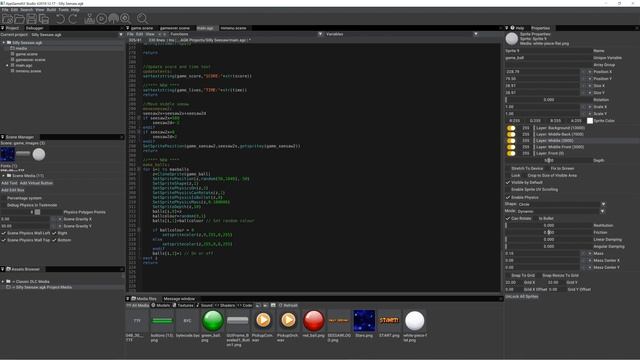The height and width of the screenshot is (360, 640).
Task: Click the New Project toolbar icon
Action: [7, 18]
